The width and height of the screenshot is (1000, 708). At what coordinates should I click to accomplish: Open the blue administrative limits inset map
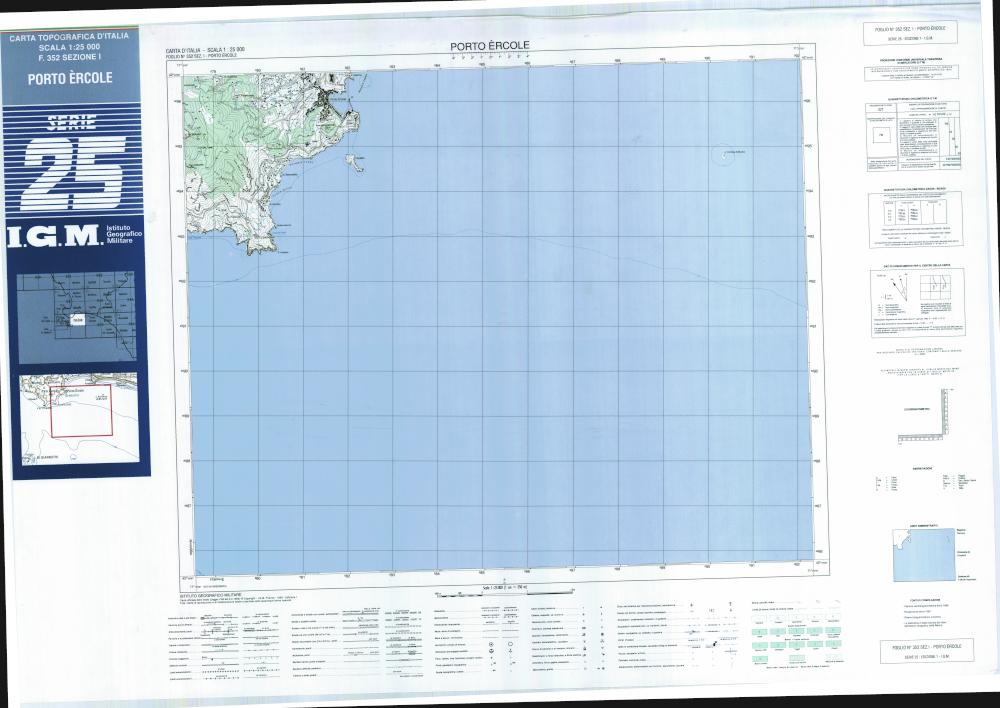click(924, 554)
